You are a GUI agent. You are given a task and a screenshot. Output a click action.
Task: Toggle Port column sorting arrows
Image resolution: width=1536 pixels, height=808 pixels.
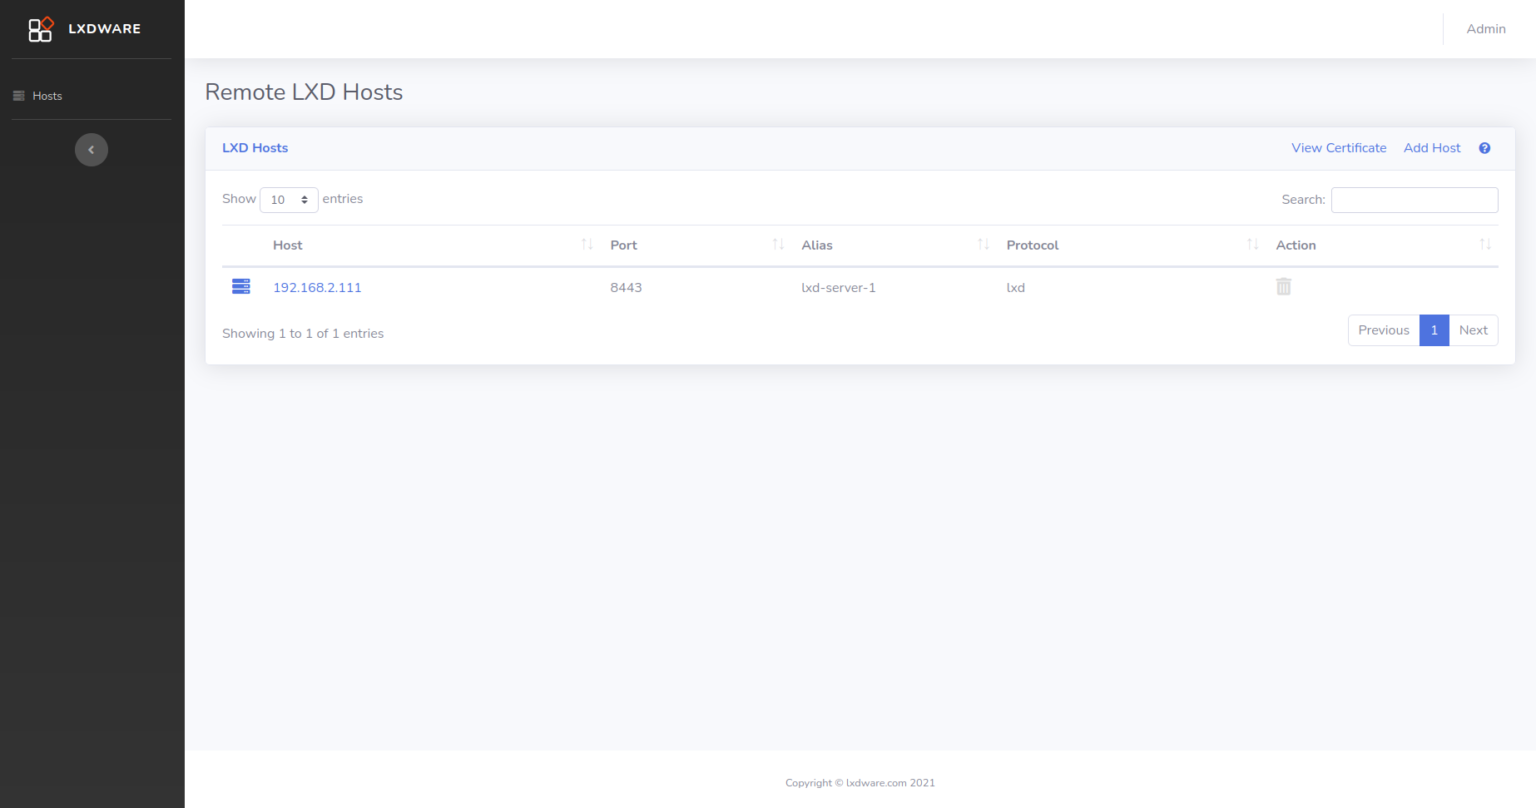click(x=779, y=244)
